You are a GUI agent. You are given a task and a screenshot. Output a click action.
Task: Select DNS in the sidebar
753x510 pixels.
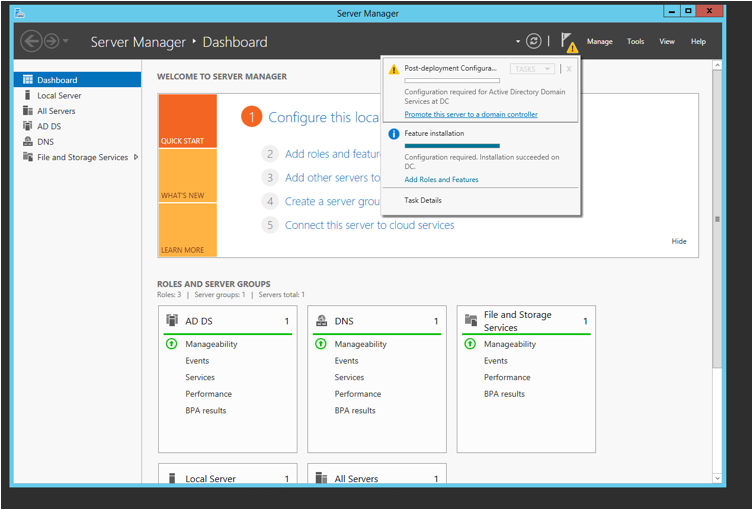(77, 141)
